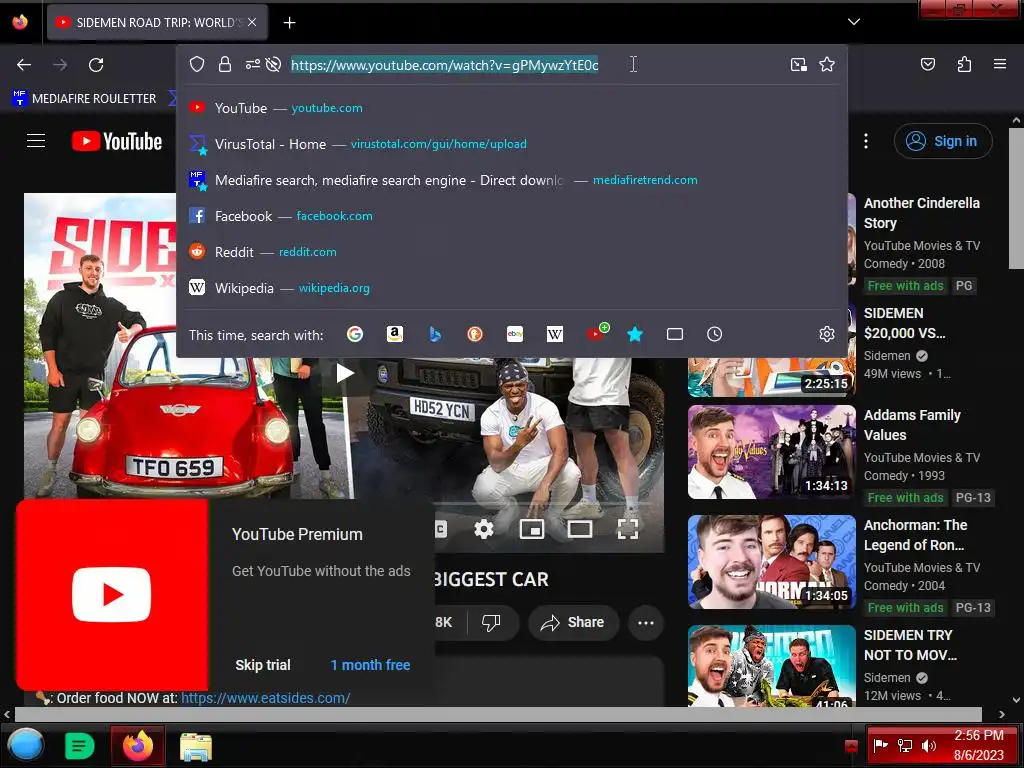Open the site permissions icon in address bar

[252, 64]
